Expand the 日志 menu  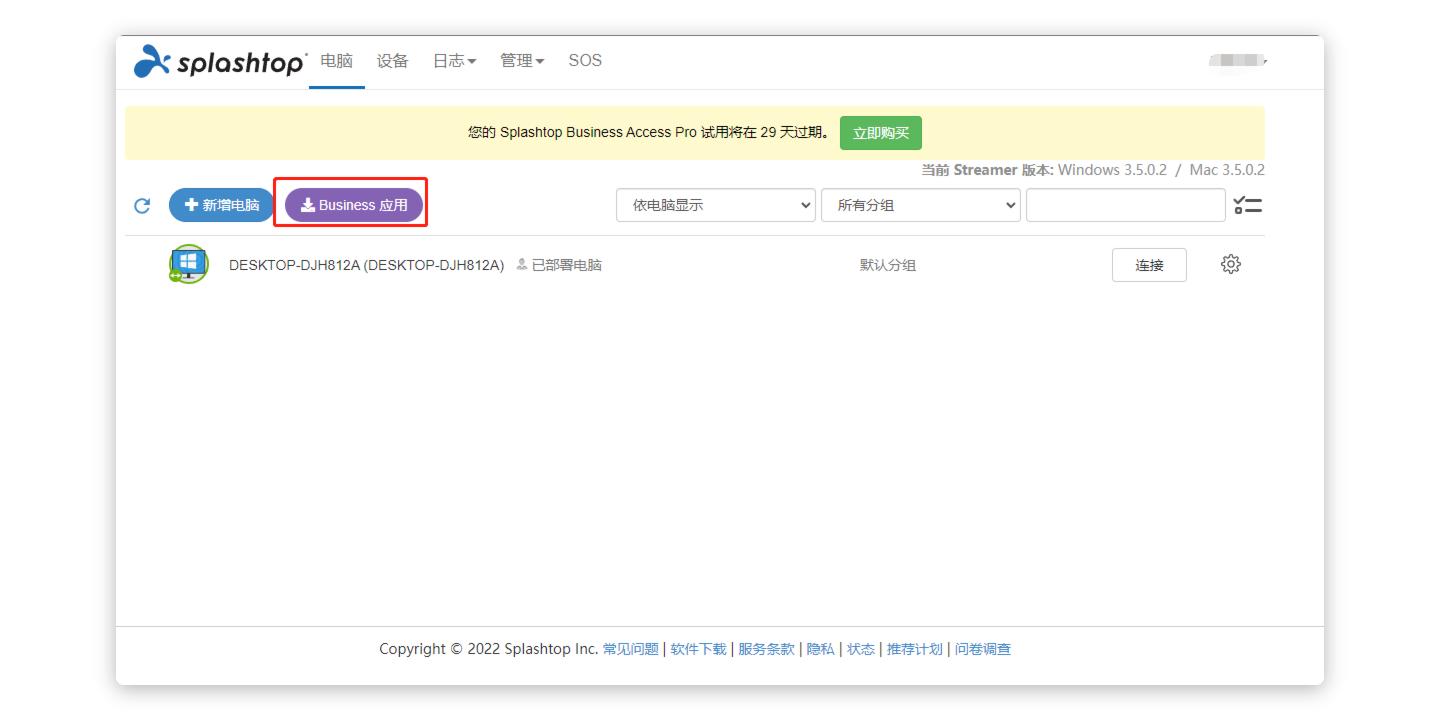pos(454,60)
